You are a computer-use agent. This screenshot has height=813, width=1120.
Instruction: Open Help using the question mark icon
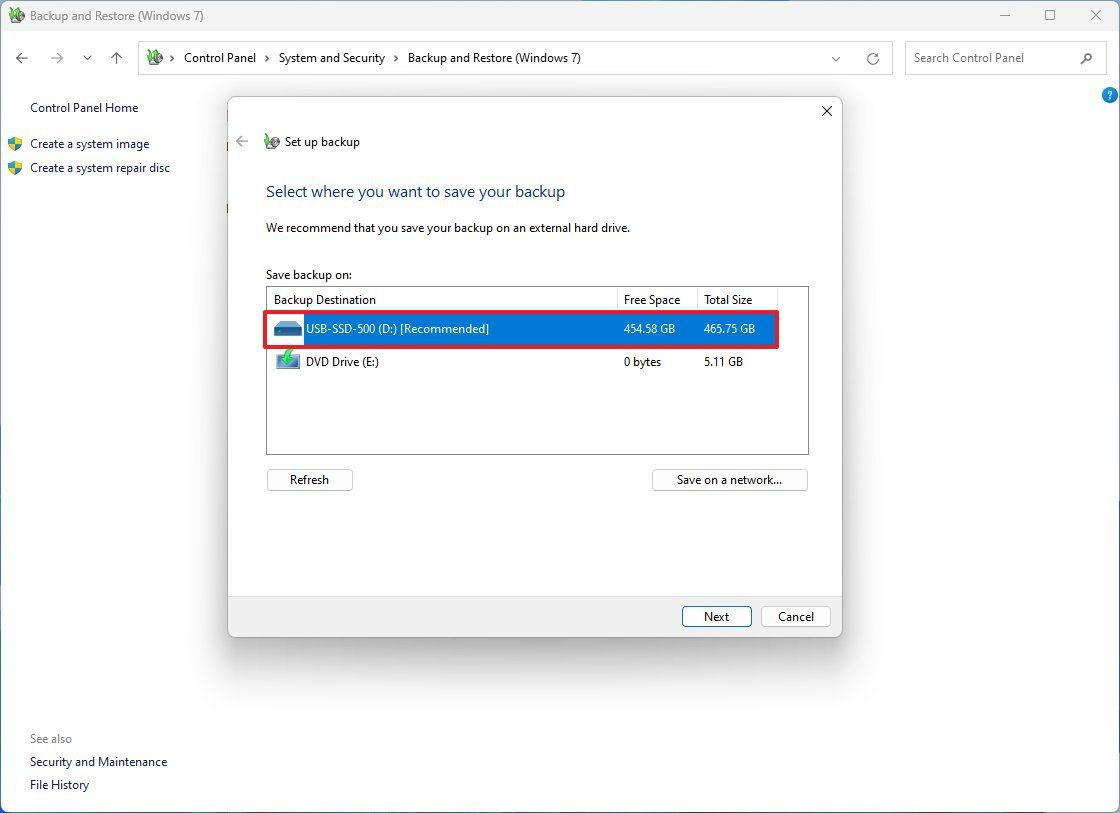pos(1109,94)
